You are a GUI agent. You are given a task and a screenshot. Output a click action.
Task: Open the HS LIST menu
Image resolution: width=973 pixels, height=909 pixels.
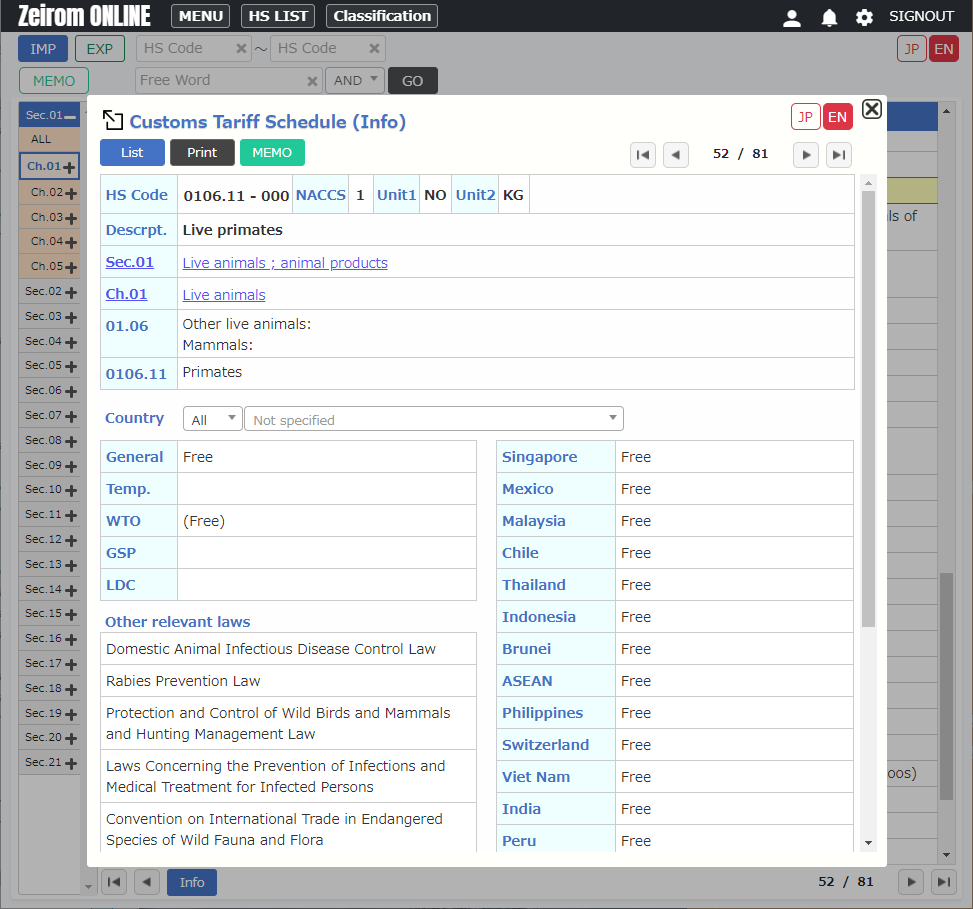tap(278, 16)
